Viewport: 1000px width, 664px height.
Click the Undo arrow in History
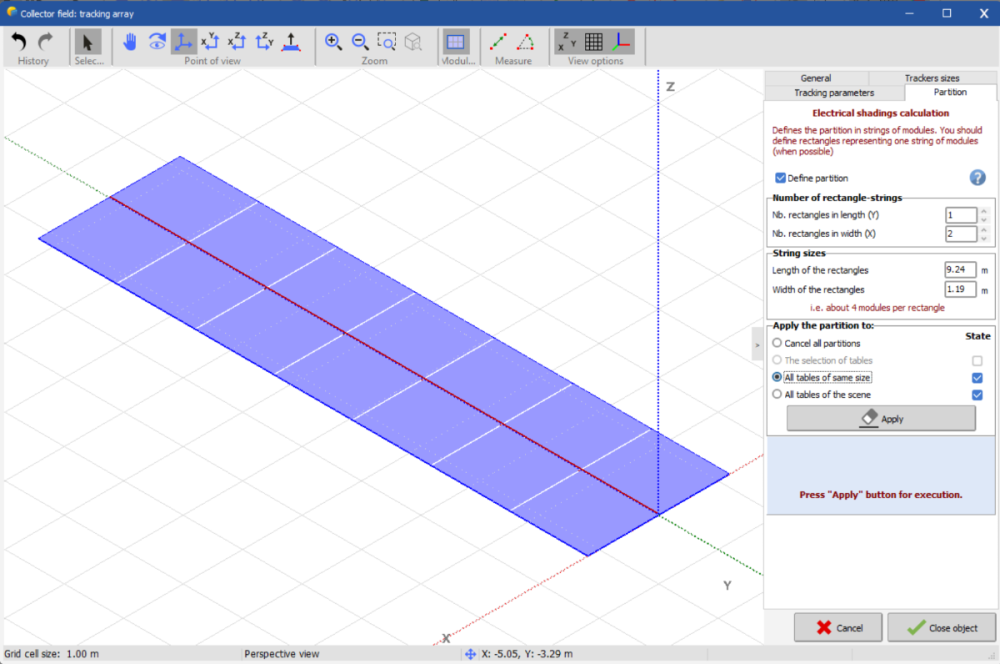click(x=19, y=42)
